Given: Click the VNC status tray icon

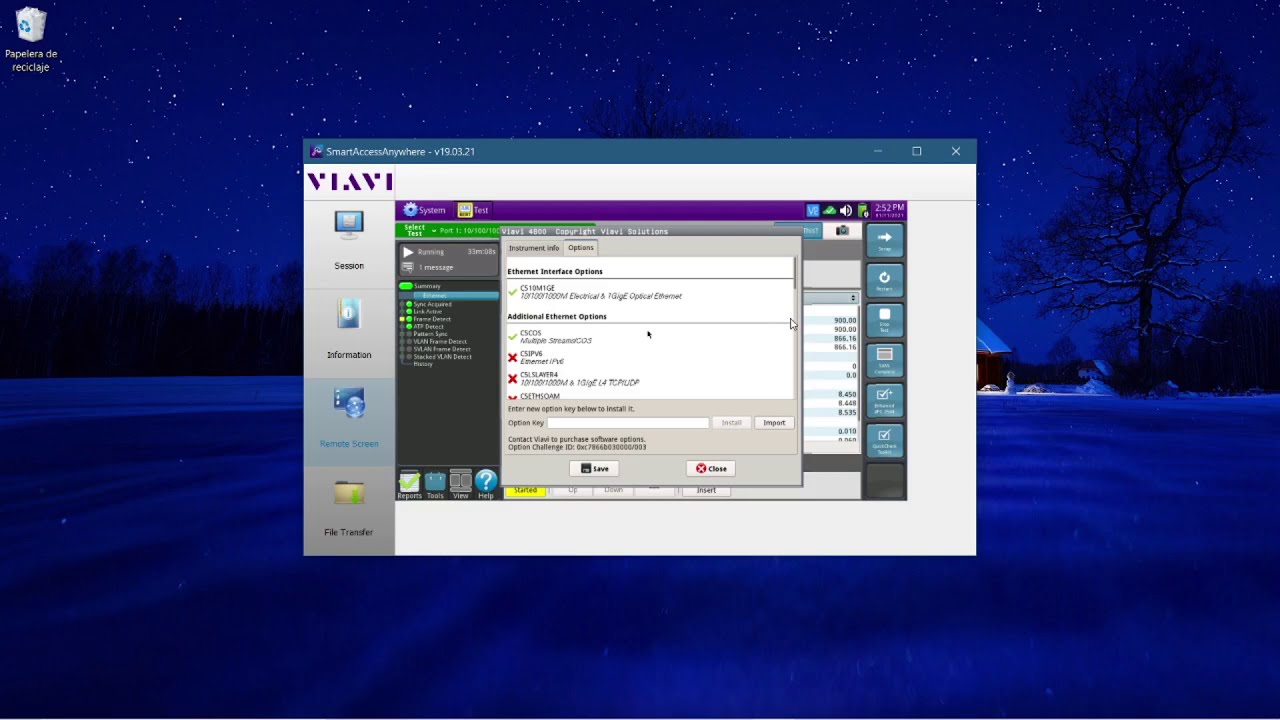Looking at the screenshot, I should coord(813,210).
